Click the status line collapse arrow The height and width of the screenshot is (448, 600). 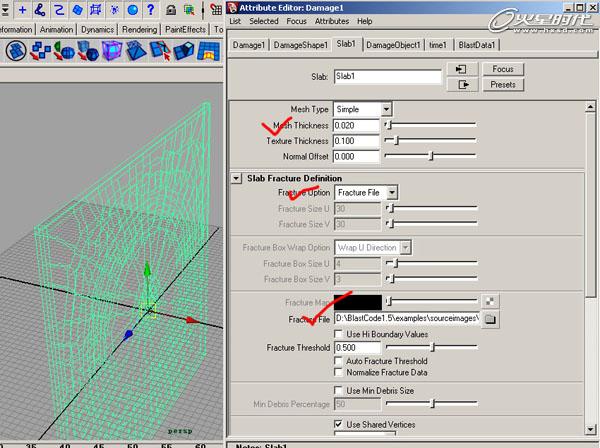[5, 10]
